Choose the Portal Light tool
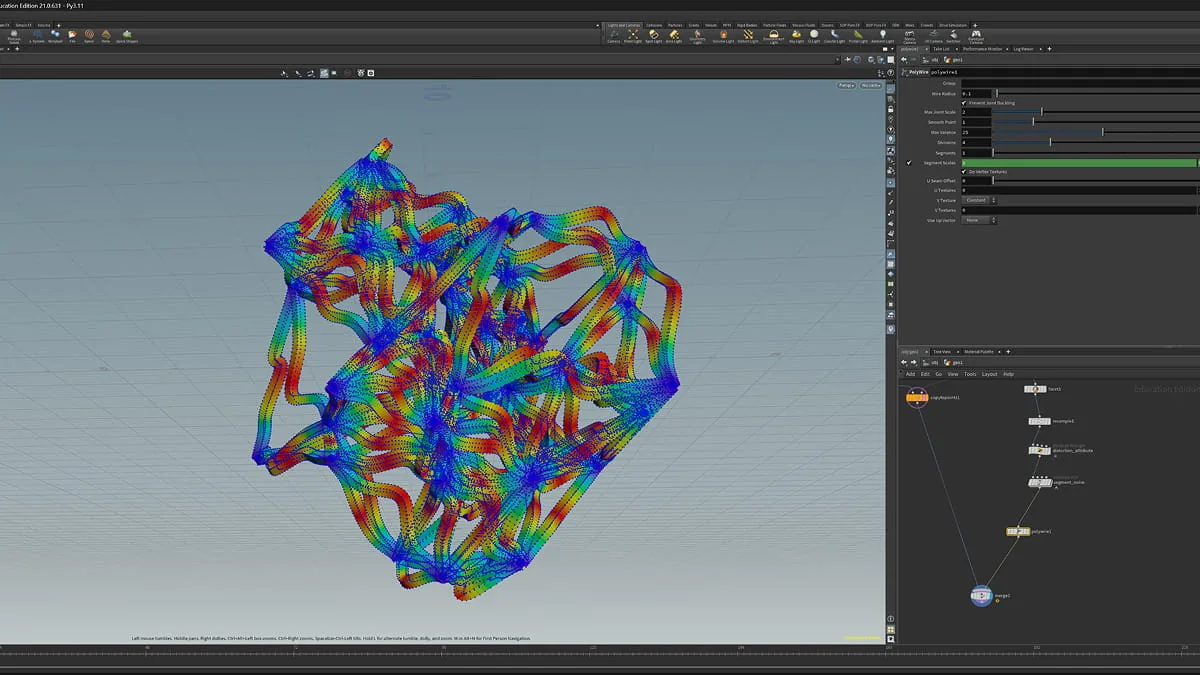The image size is (1200, 675). point(858,36)
